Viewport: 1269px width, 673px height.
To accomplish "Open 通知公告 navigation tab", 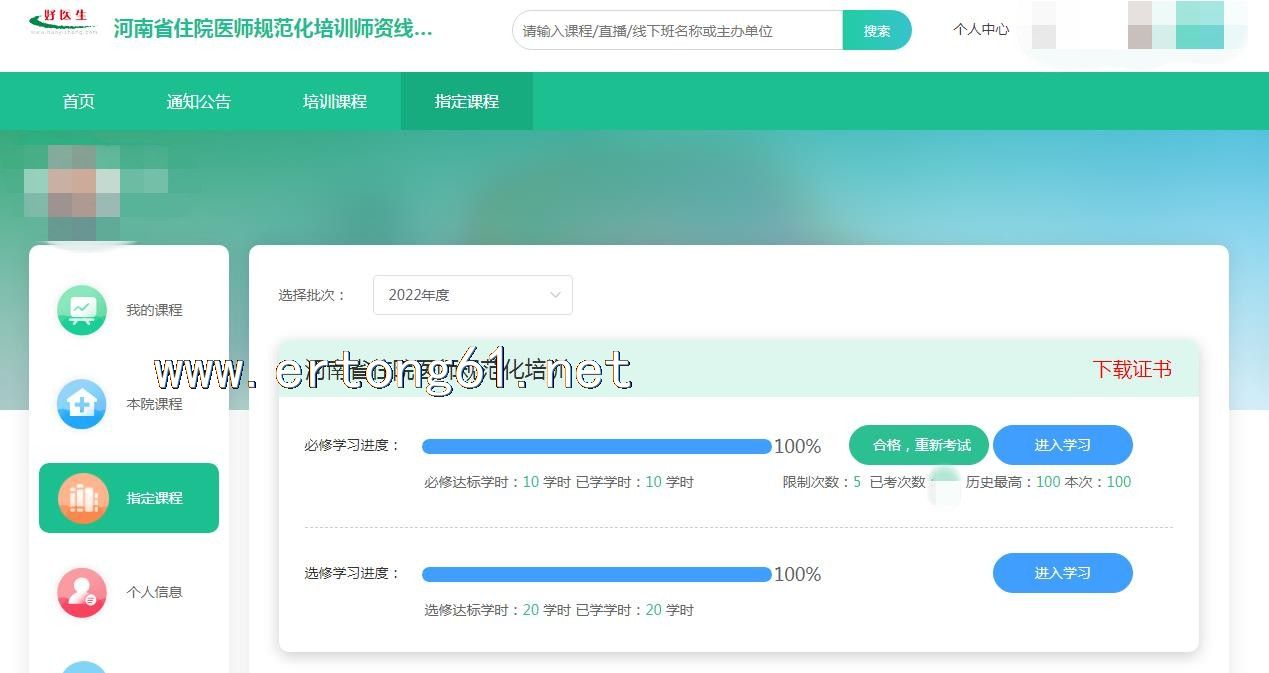I will [x=198, y=101].
